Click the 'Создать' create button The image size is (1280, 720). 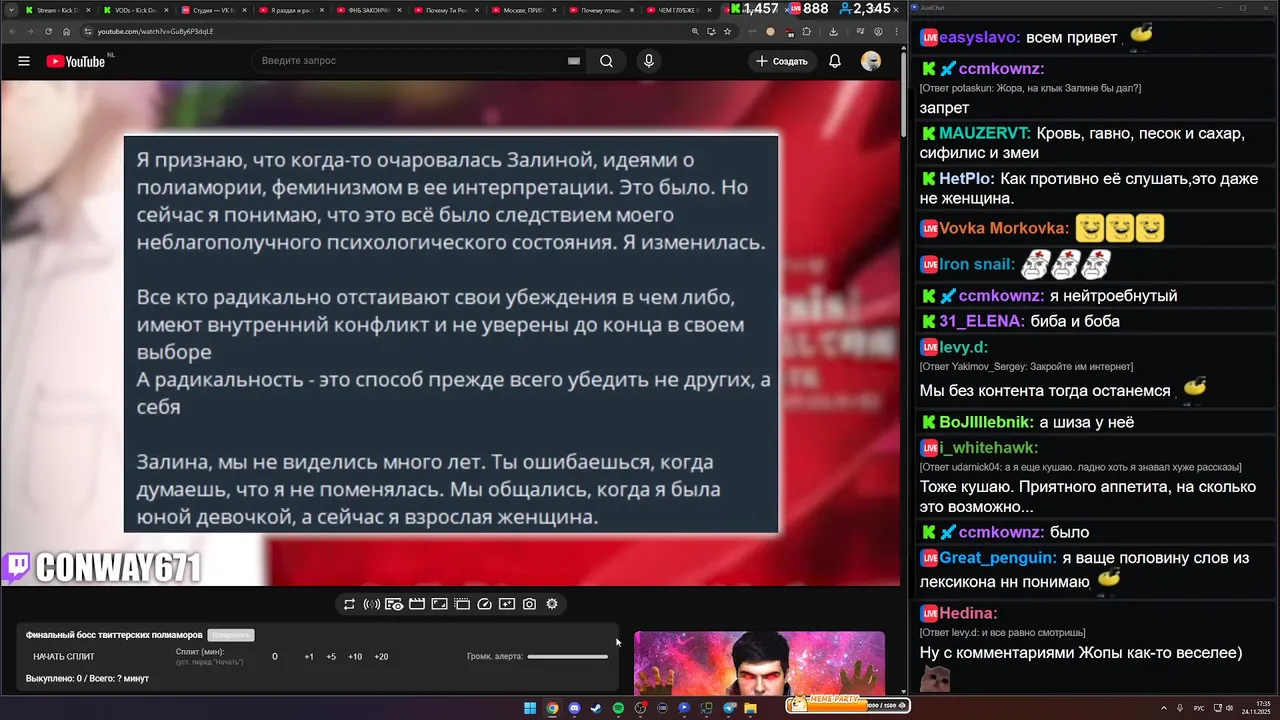782,61
